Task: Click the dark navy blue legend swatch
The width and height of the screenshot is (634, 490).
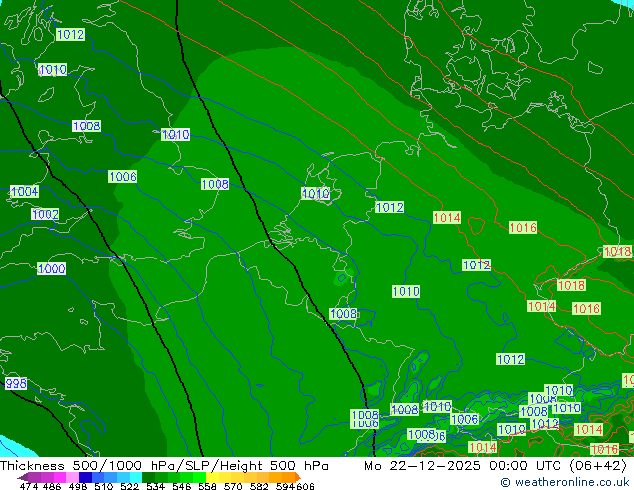Action: point(85,477)
